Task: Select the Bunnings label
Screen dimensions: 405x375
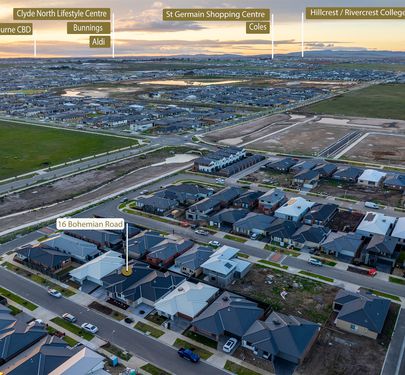Action: (88, 28)
